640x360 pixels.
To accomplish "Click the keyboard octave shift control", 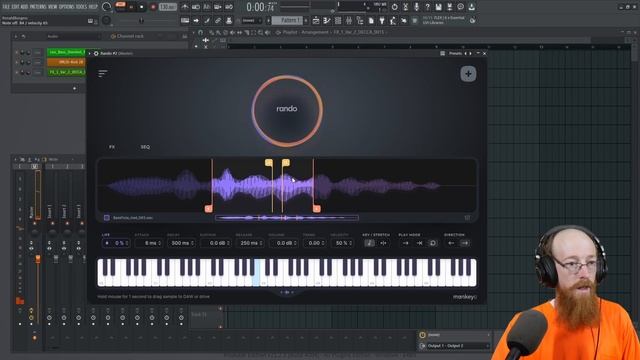I will 287,292.
